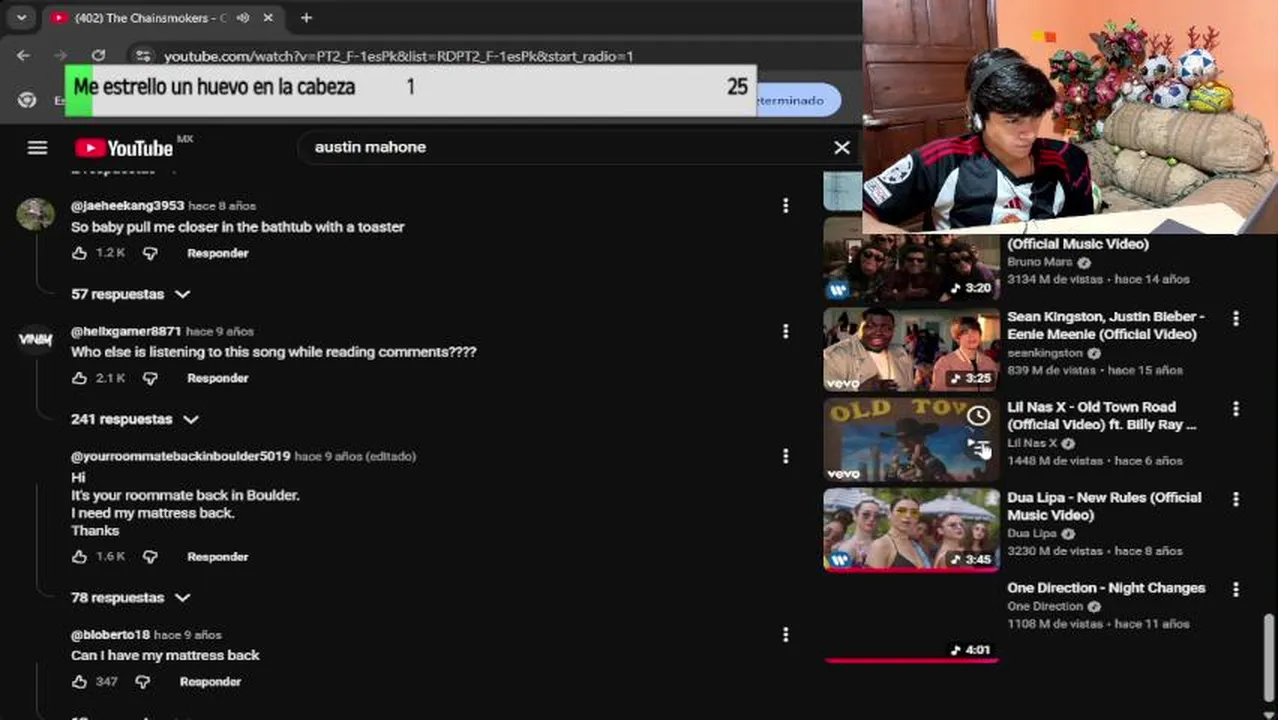Open more options for Night Changes video
The height and width of the screenshot is (720, 1278).
tap(1236, 590)
